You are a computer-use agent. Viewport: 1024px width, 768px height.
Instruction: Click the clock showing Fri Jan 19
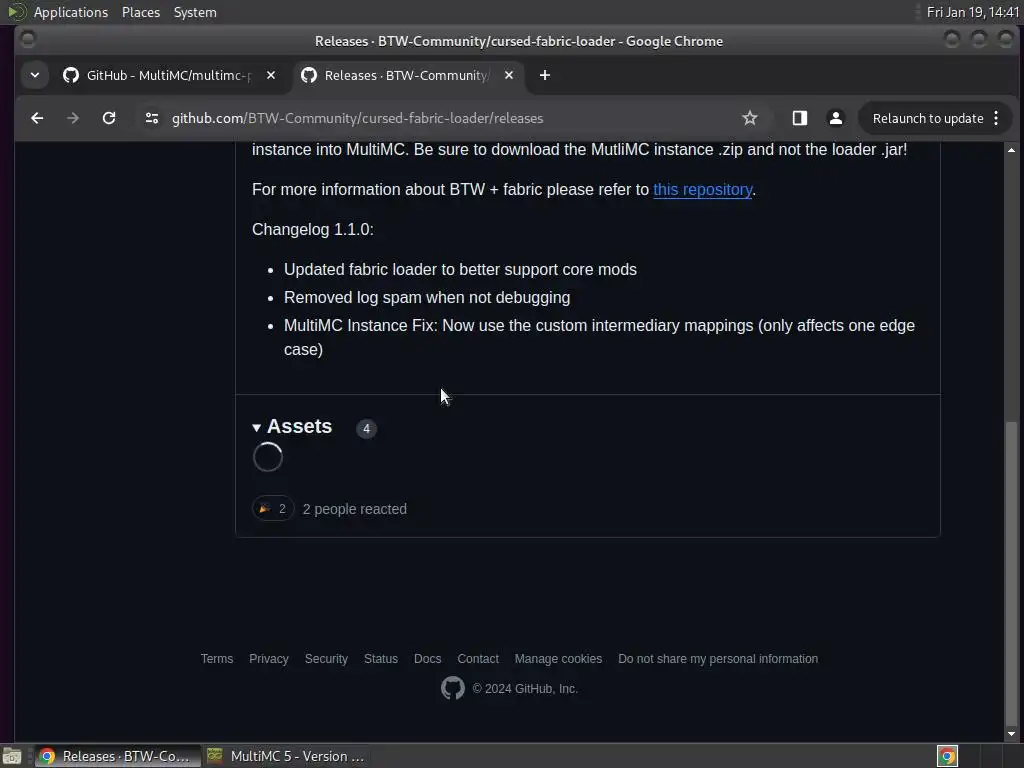(972, 12)
